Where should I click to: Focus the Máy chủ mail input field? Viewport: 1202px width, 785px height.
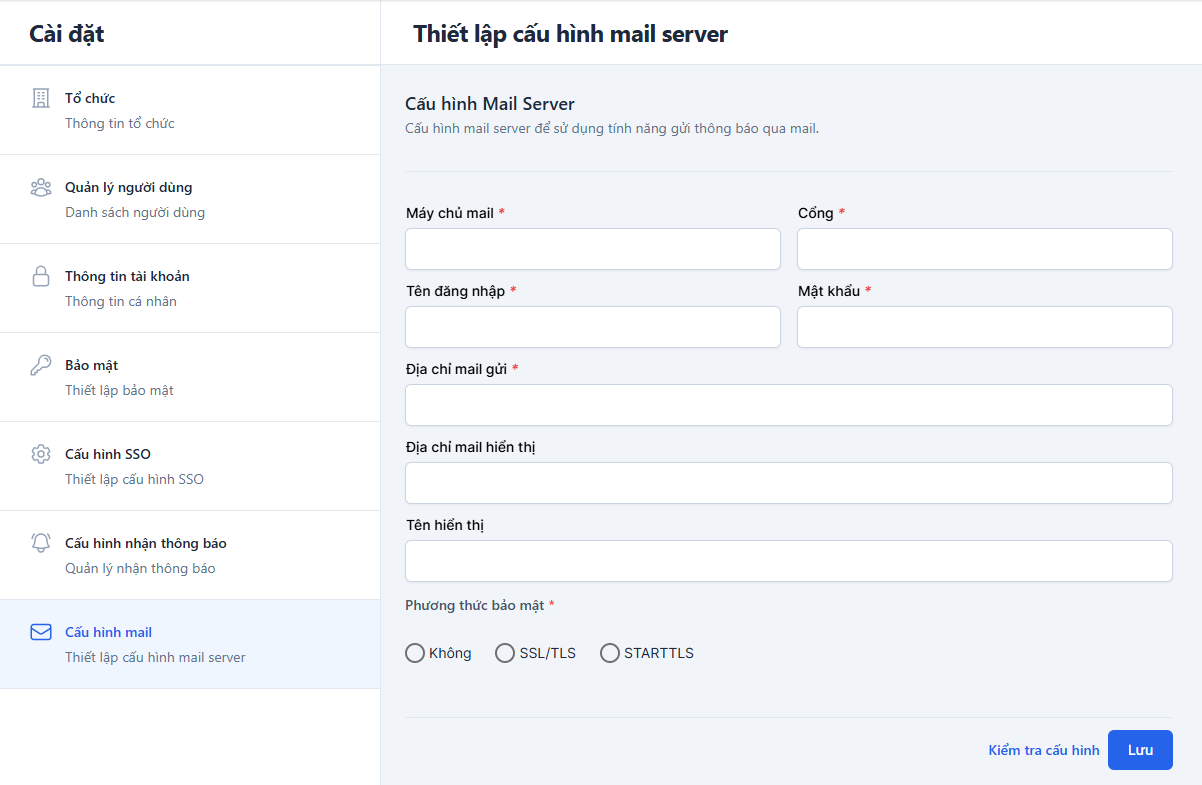pos(592,249)
